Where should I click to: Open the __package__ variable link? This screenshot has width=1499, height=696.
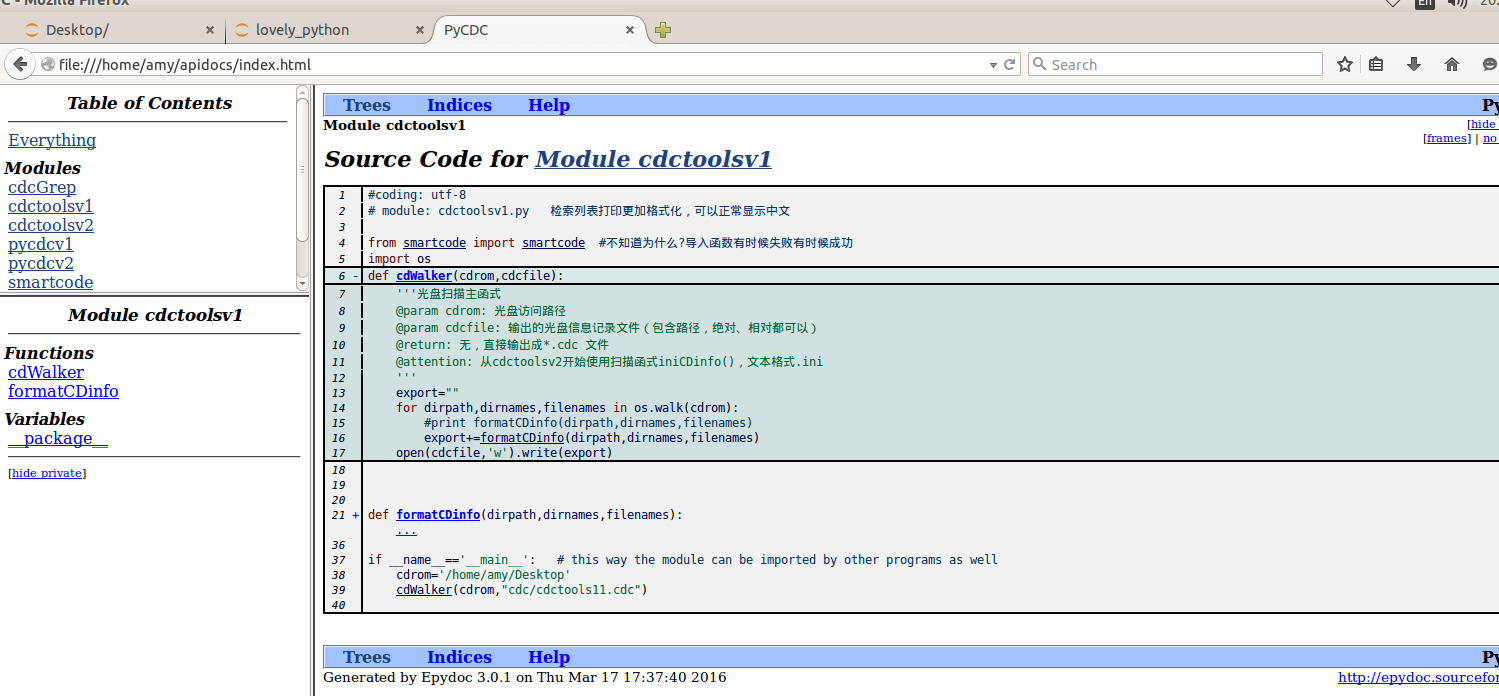point(58,438)
